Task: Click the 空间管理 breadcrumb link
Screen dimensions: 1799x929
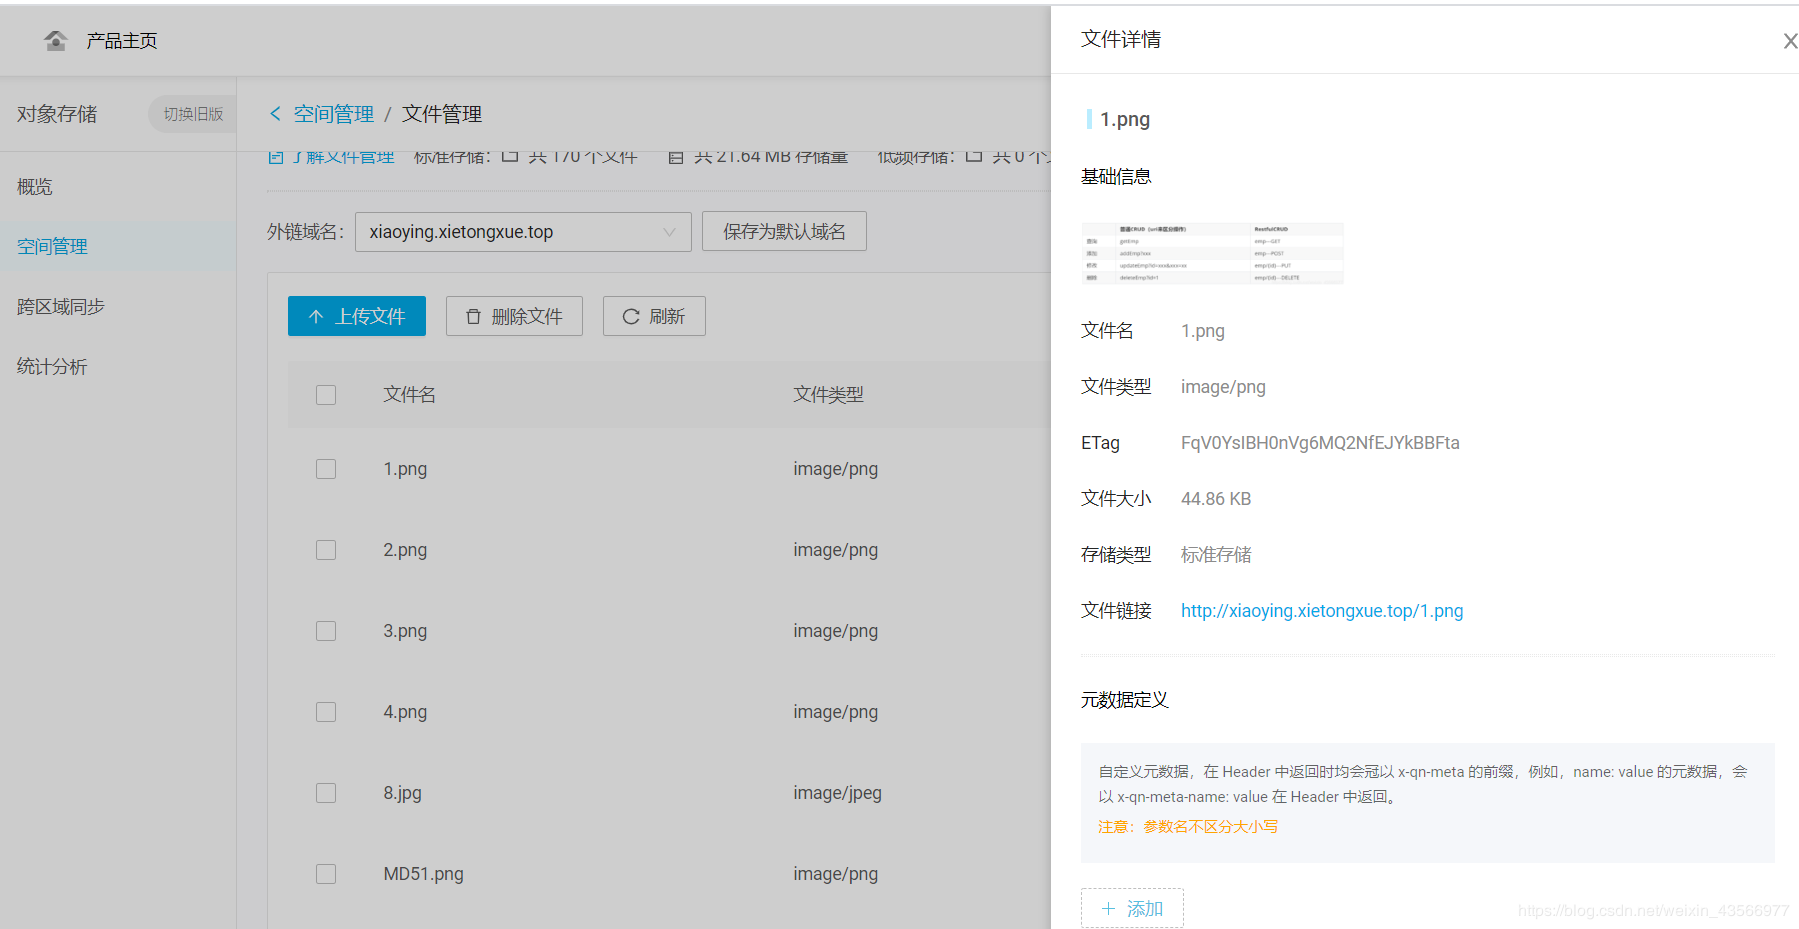Action: pyautogui.click(x=333, y=114)
